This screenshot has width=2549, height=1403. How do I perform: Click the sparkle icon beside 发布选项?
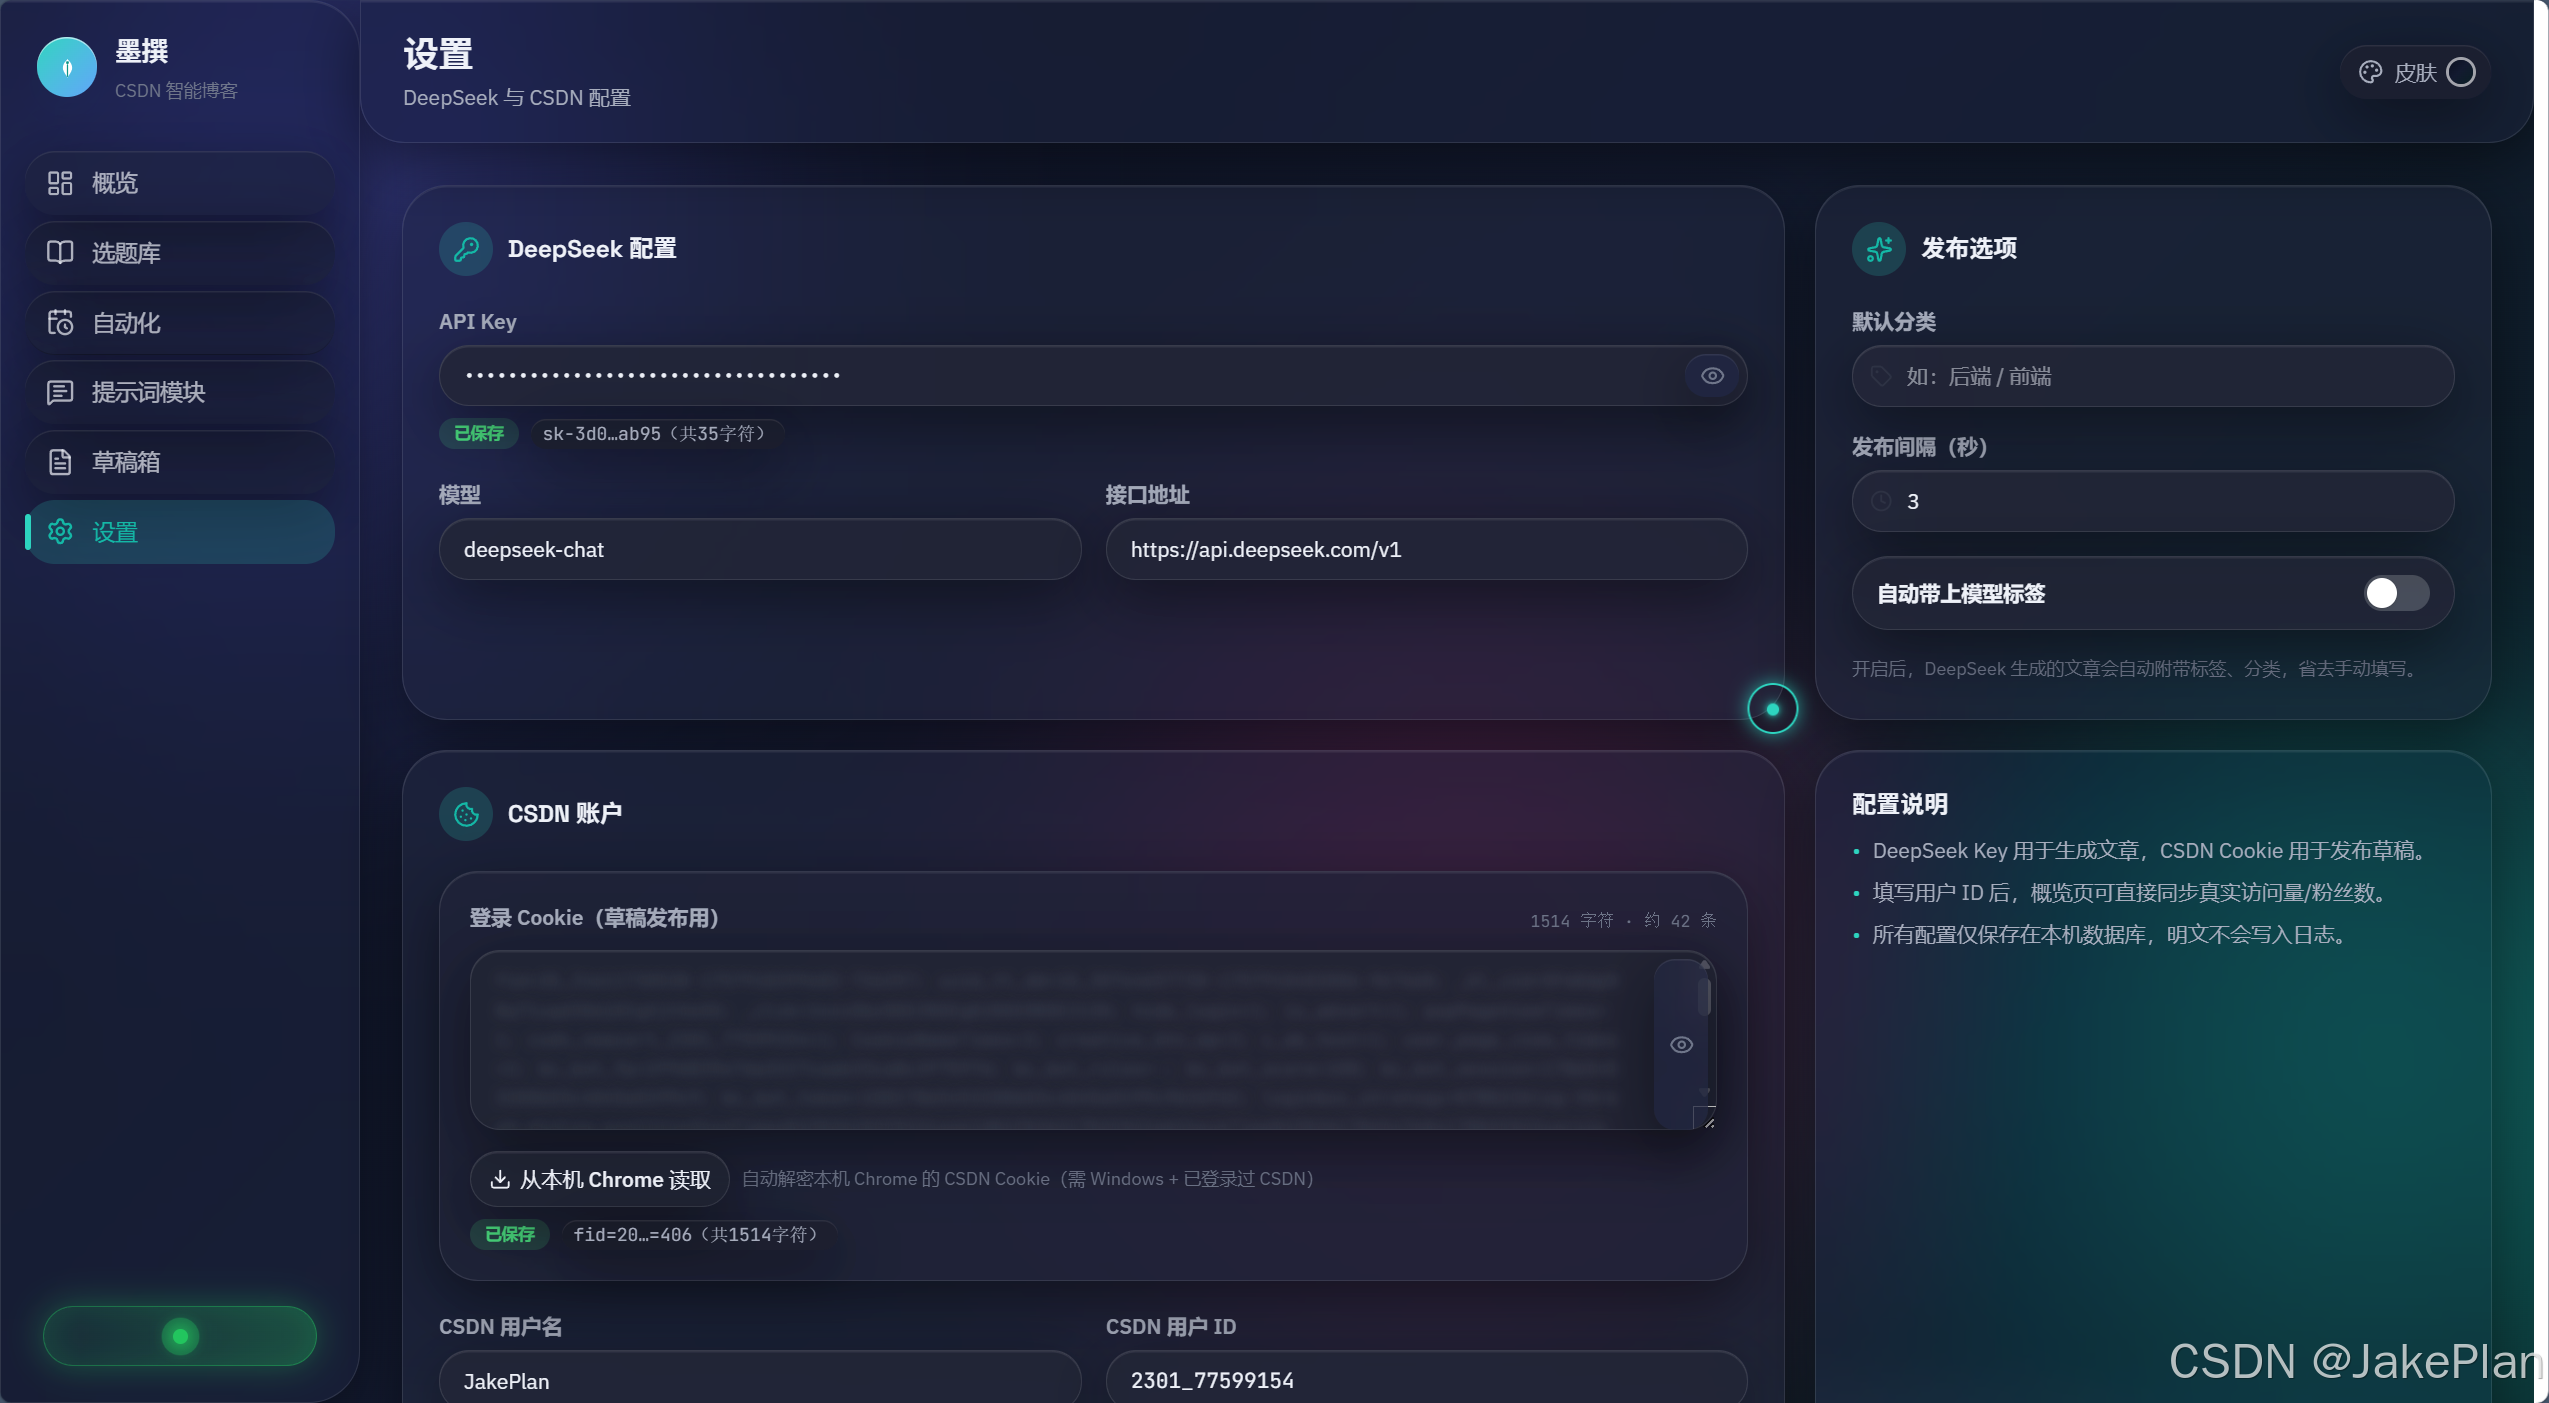click(x=1879, y=249)
